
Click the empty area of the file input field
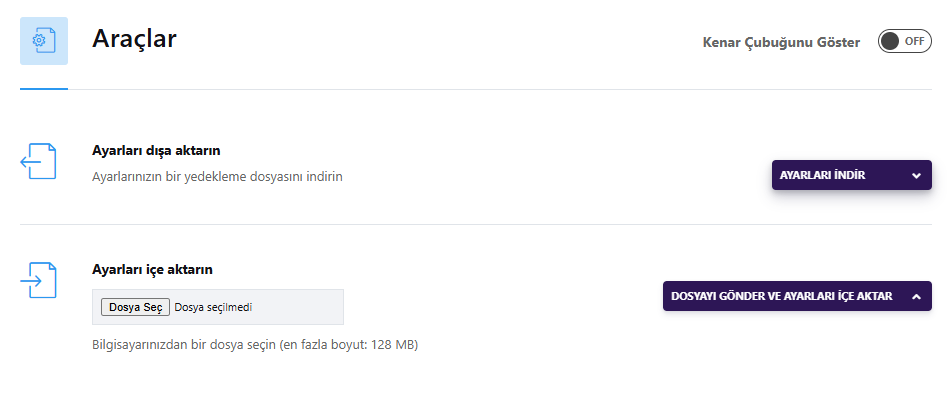pyautogui.click(x=298, y=307)
